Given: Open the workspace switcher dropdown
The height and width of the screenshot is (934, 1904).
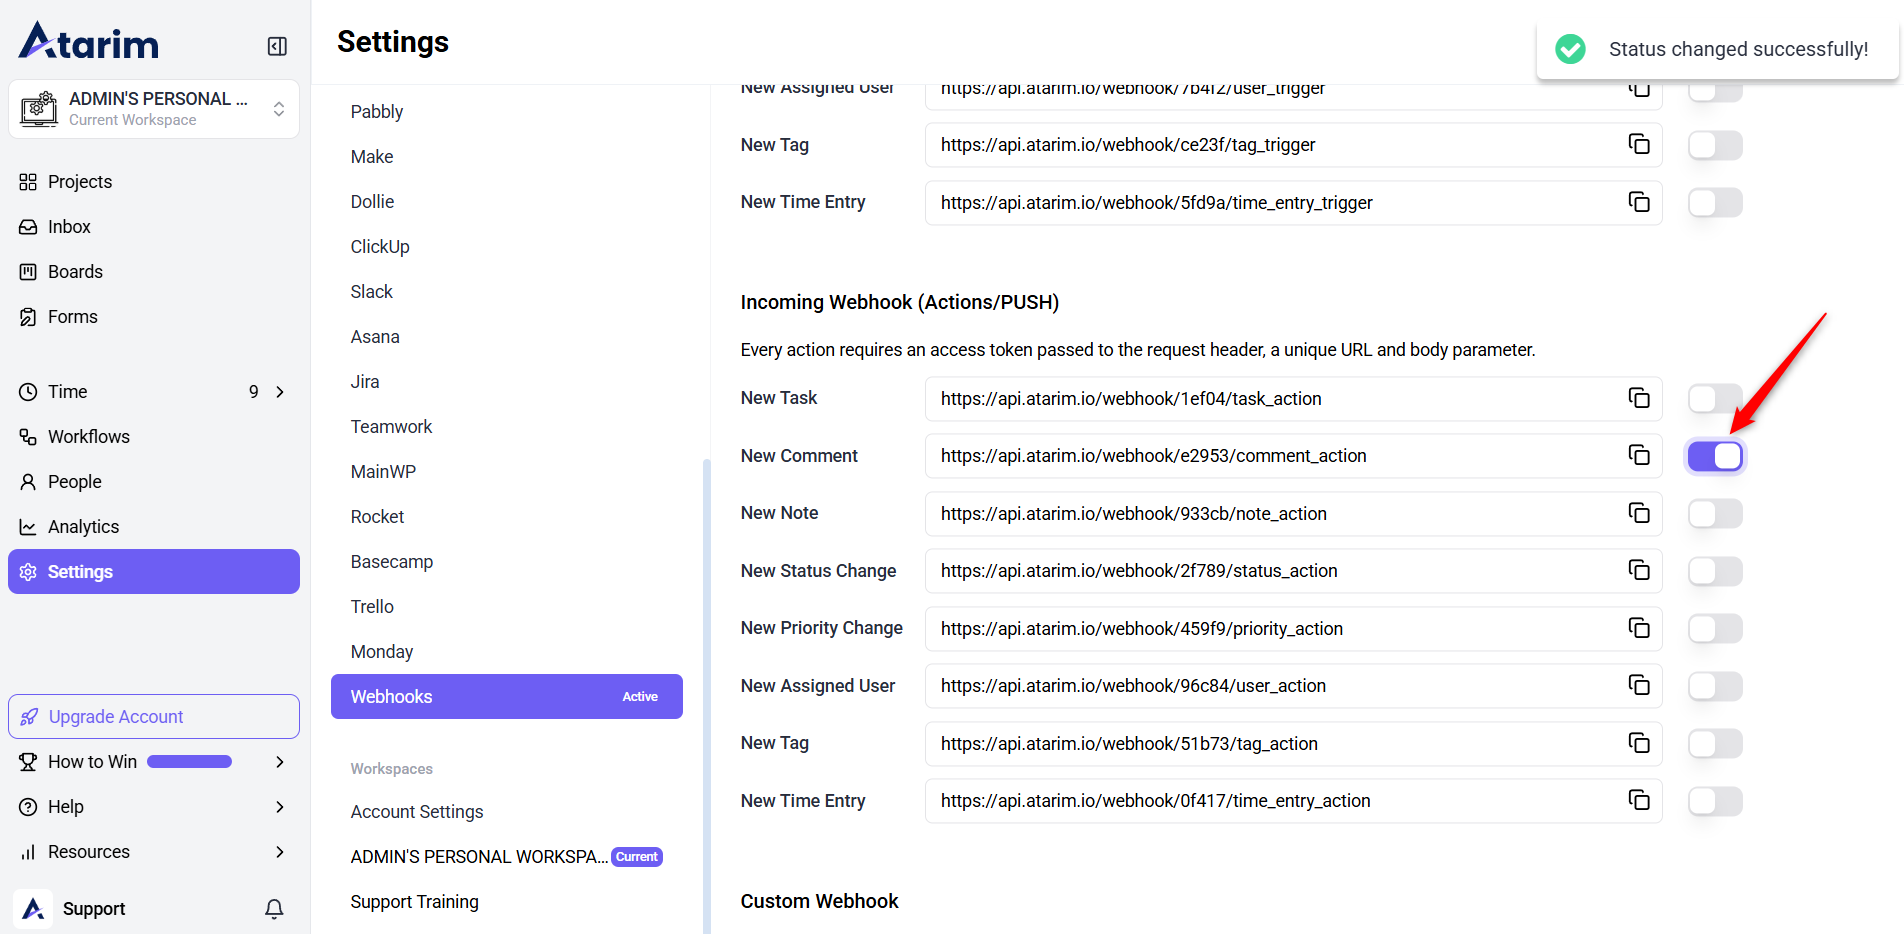Looking at the screenshot, I should click(279, 109).
